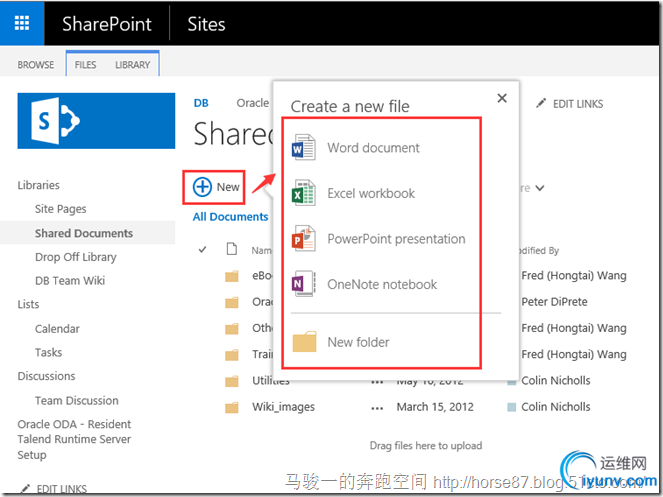Click the Word document icon
This screenshot has height=497, width=663.
point(302,149)
